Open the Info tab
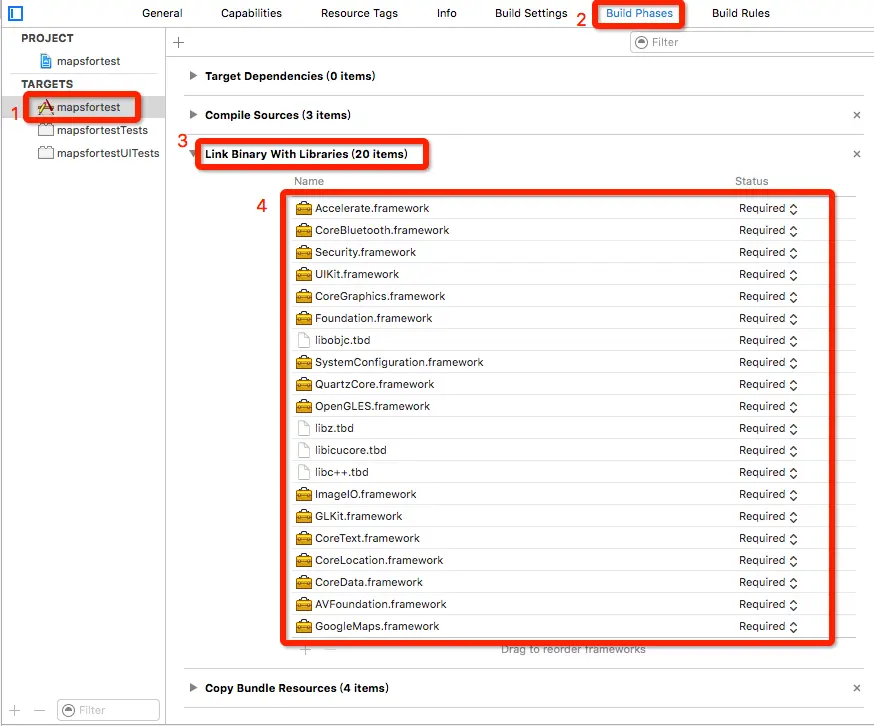874x726 pixels. (x=446, y=13)
